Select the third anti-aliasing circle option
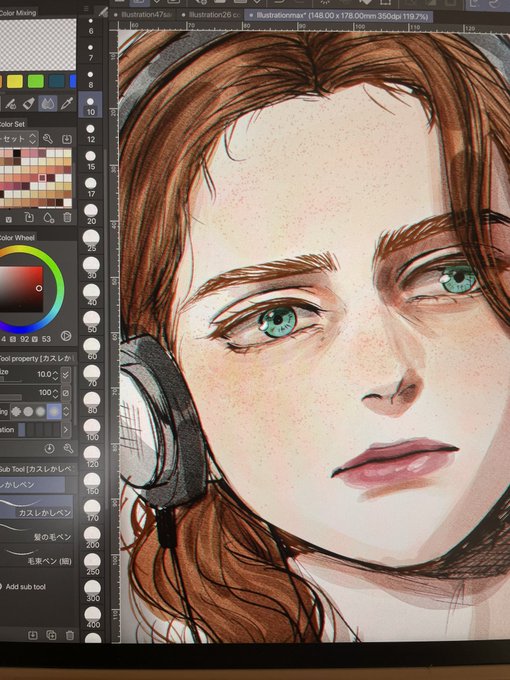Image resolution: width=510 pixels, height=680 pixels. point(40,411)
